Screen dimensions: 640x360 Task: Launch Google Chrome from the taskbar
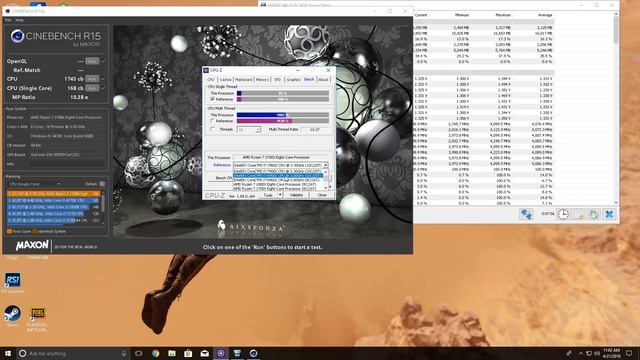(x=156, y=353)
